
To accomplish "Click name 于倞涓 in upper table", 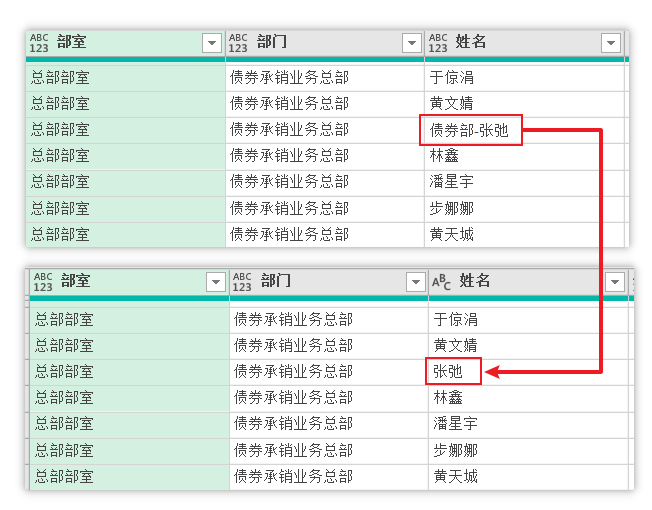I will click(x=452, y=78).
